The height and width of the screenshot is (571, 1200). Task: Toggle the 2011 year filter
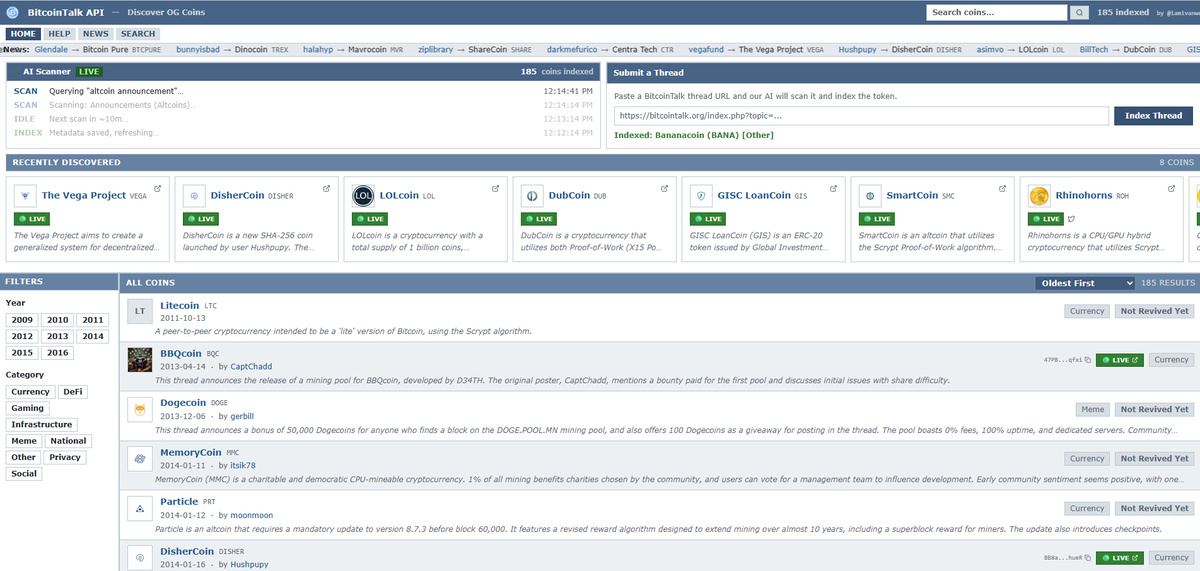[93, 320]
